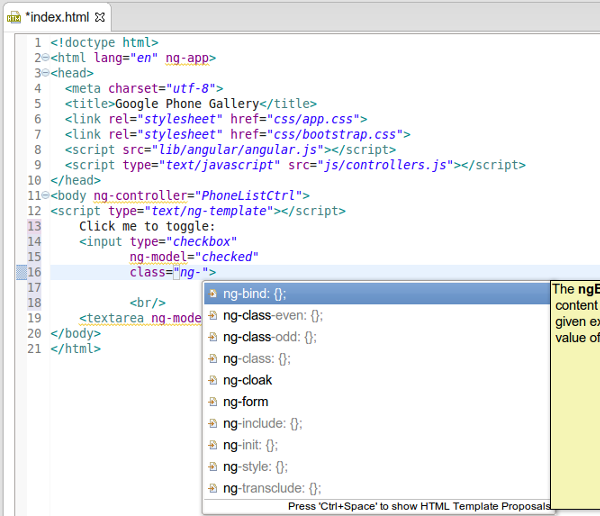Select the ng-cloak proposal
The image size is (600, 516).
[x=377, y=380]
